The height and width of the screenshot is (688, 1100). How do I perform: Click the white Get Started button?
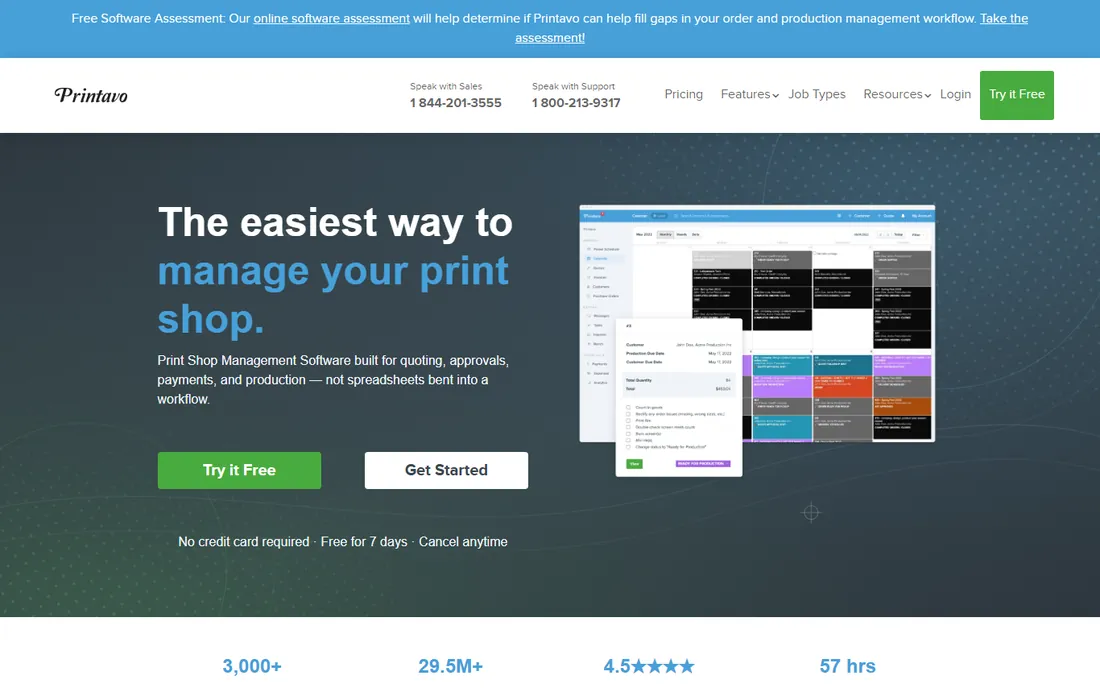click(446, 470)
